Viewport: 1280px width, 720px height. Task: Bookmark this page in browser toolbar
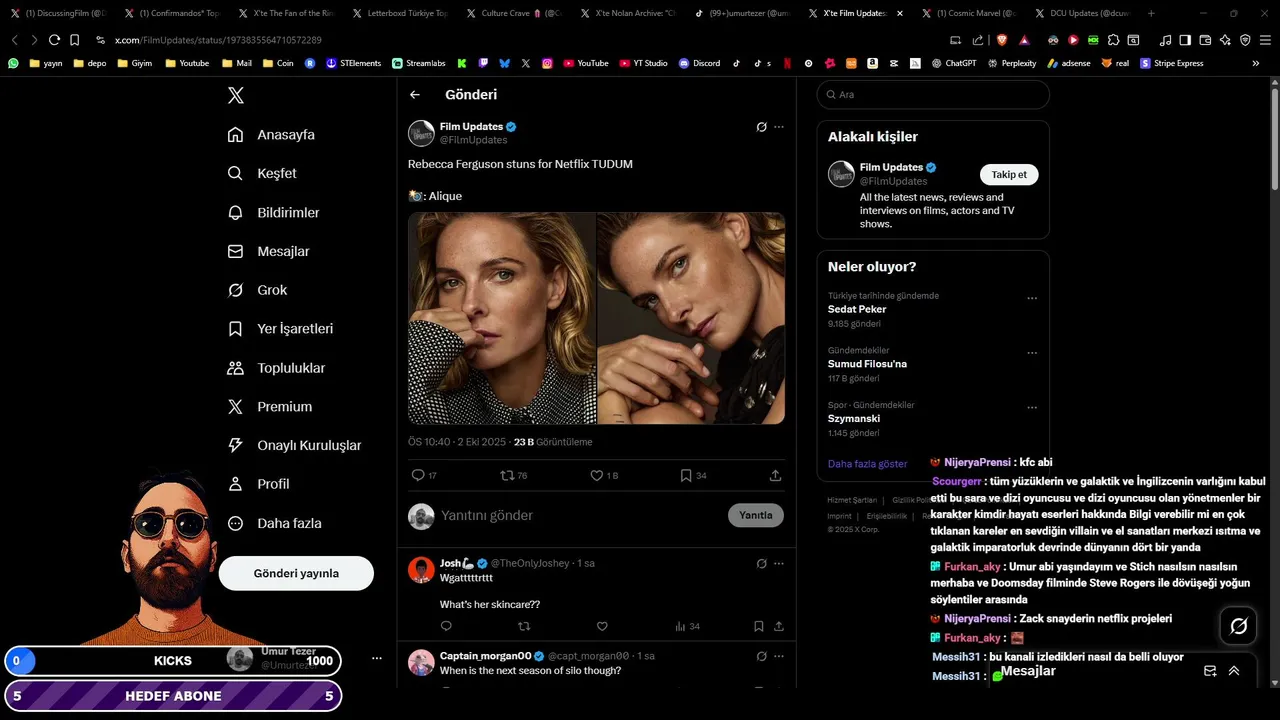pyautogui.click(x=74, y=40)
